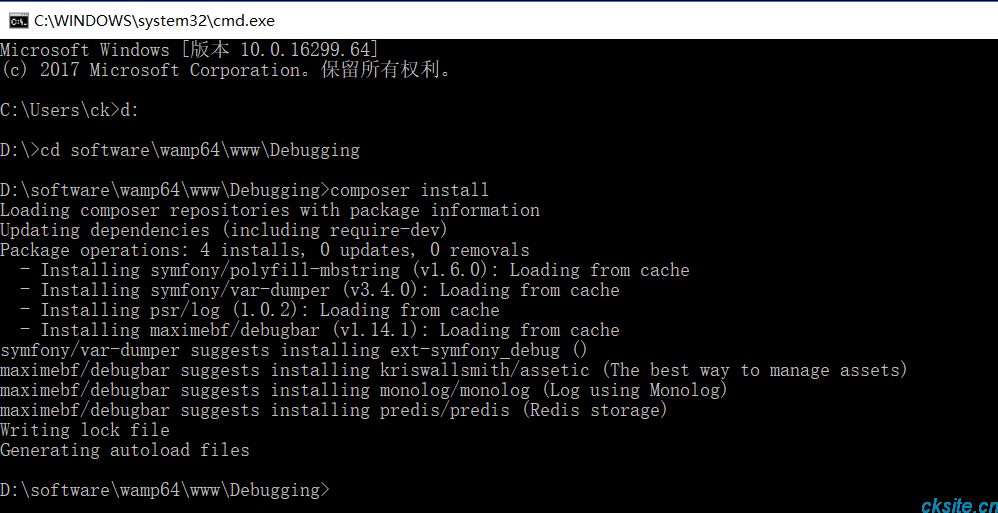The width and height of the screenshot is (998, 513).
Task: Click the cksite.cn watermark link
Action: (960, 505)
